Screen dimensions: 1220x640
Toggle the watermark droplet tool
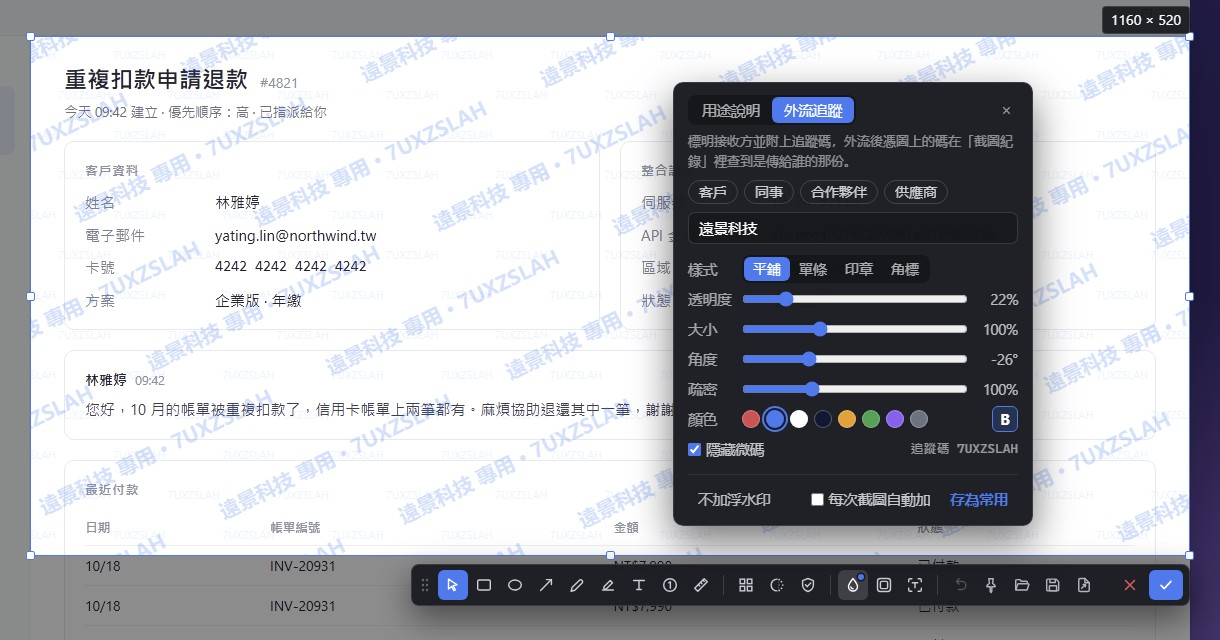pyautogui.click(x=853, y=585)
